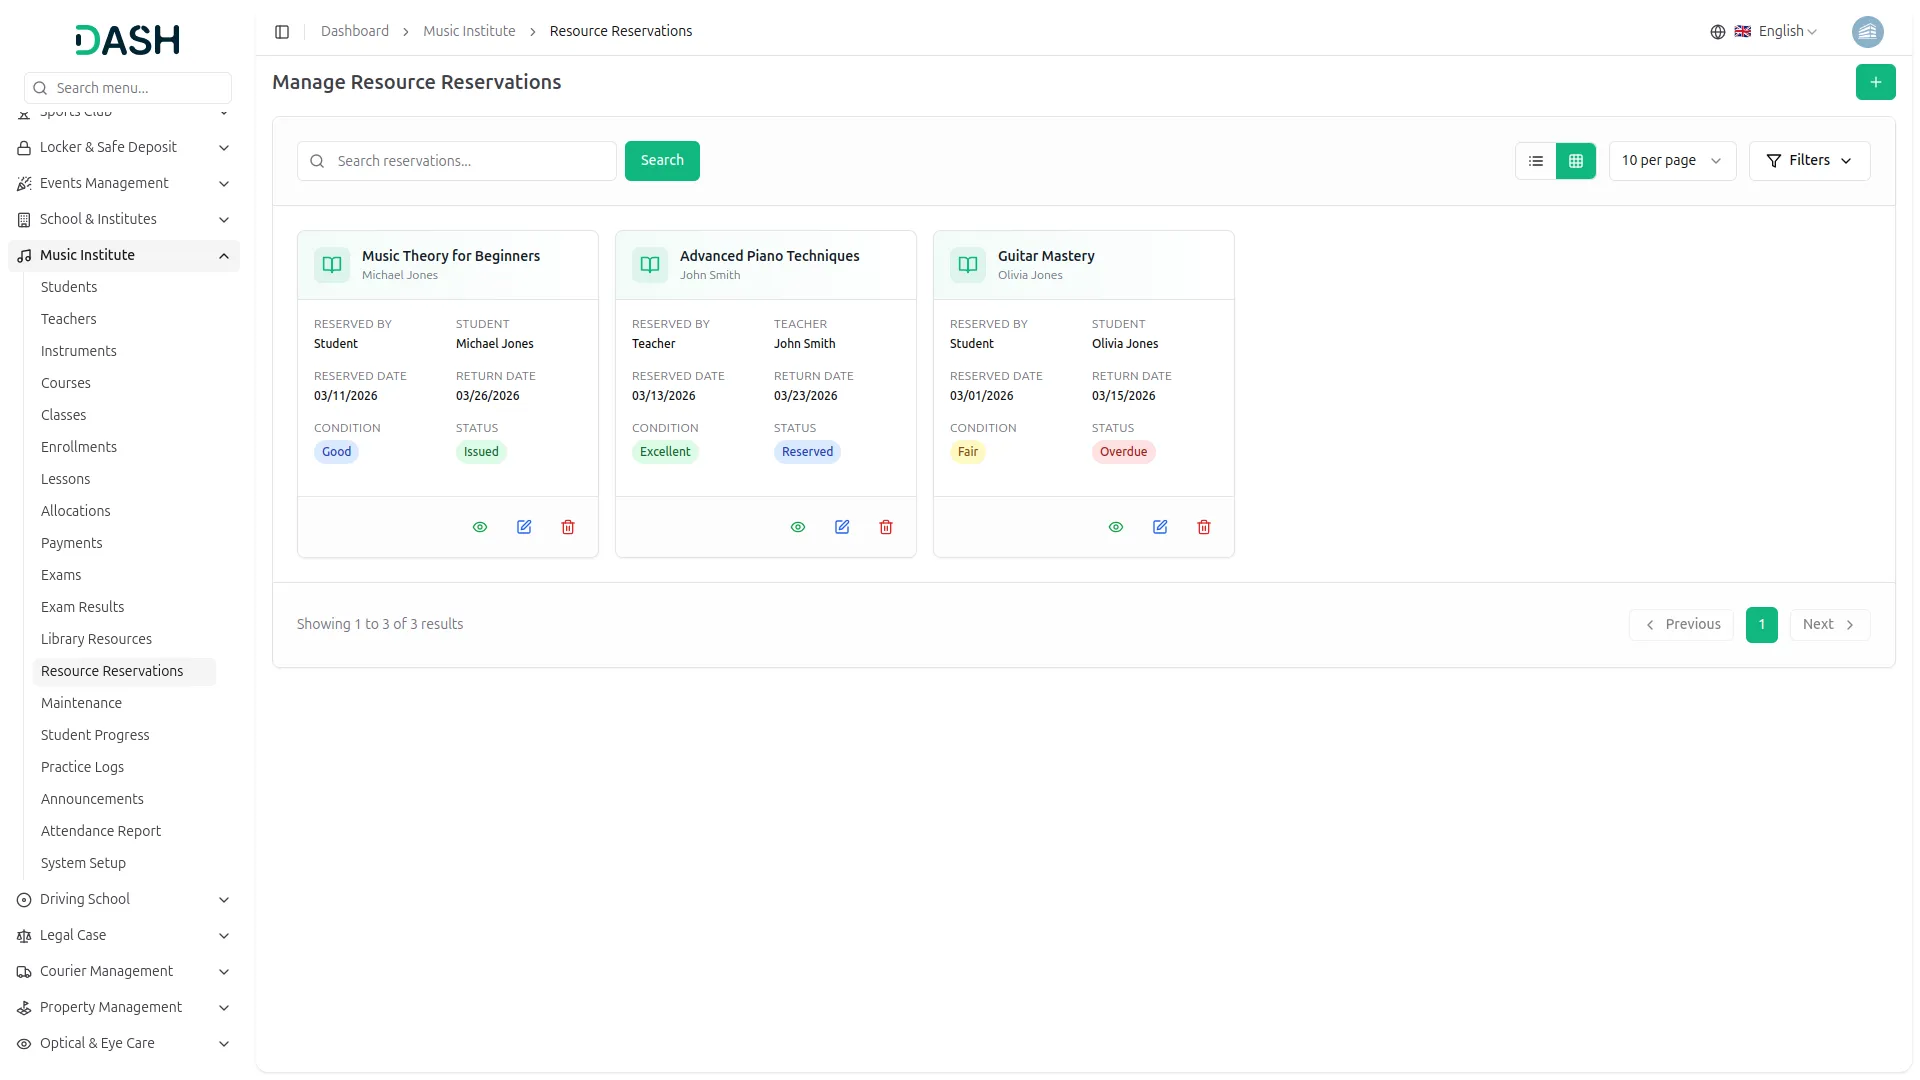The height and width of the screenshot is (1080, 1920).
Task: Delete the Advanced Piano Techniques reservation
Action: point(885,527)
